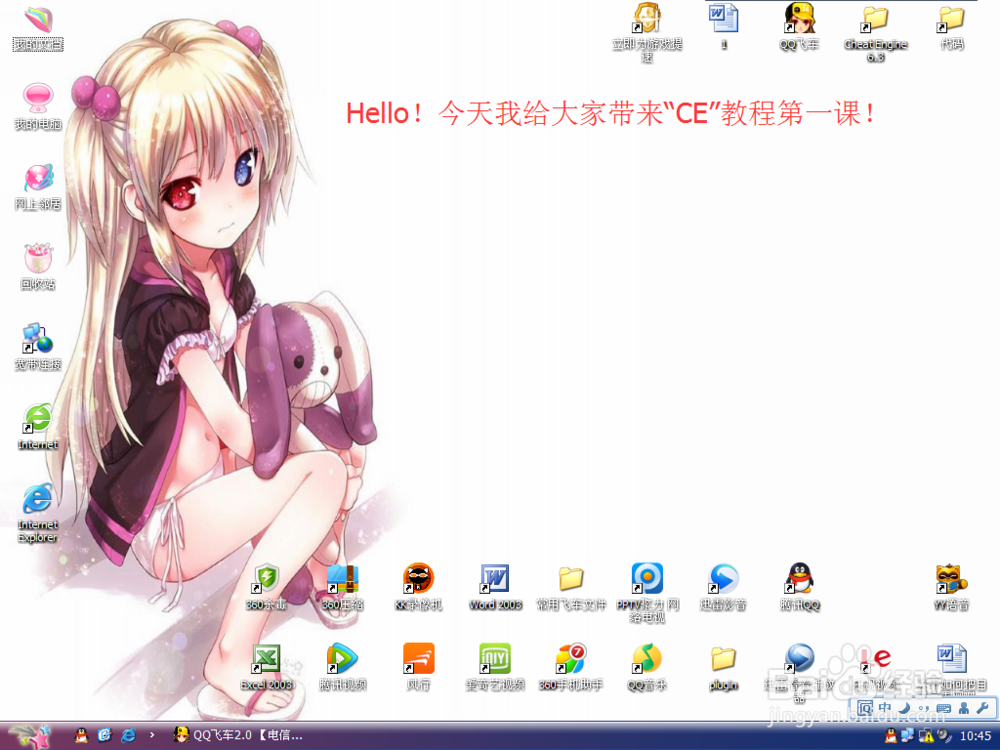Open the 网上邻居 desktop icon
Image resolution: width=1000 pixels, height=750 pixels.
point(38,187)
